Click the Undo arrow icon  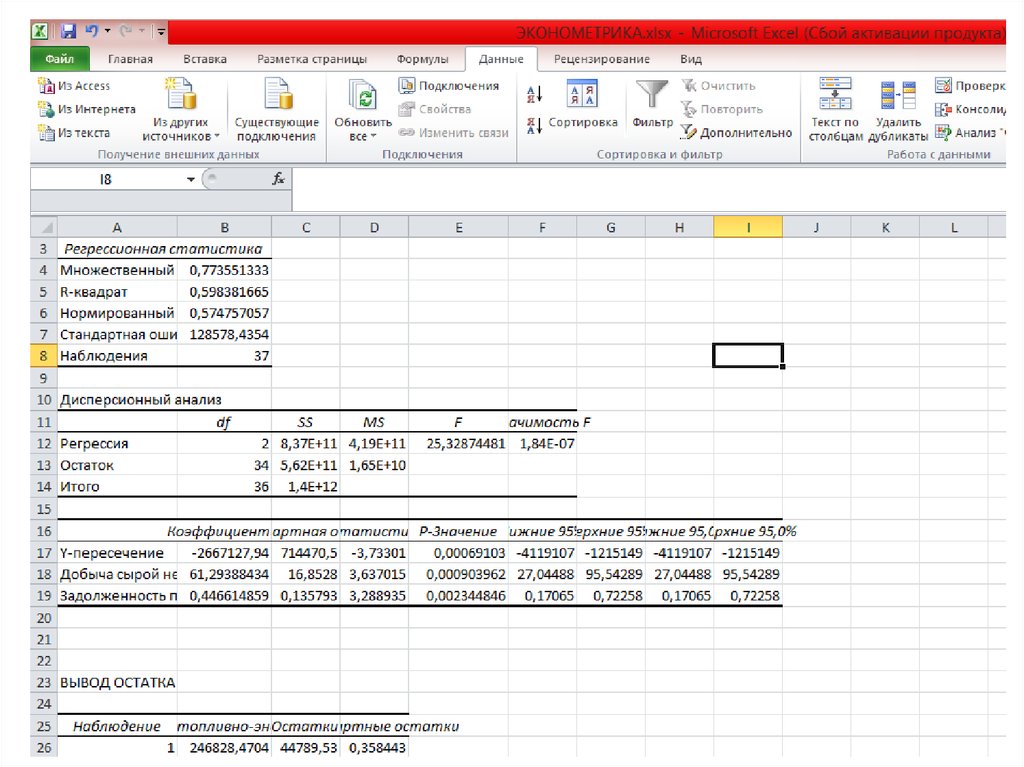[92, 32]
